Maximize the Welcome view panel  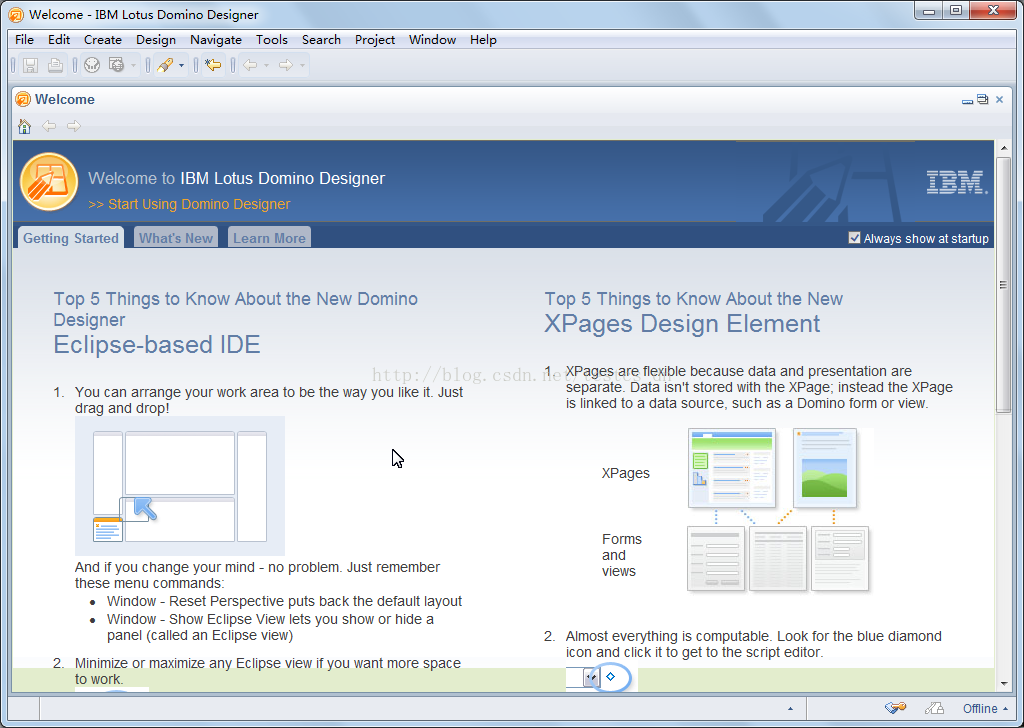point(983,99)
